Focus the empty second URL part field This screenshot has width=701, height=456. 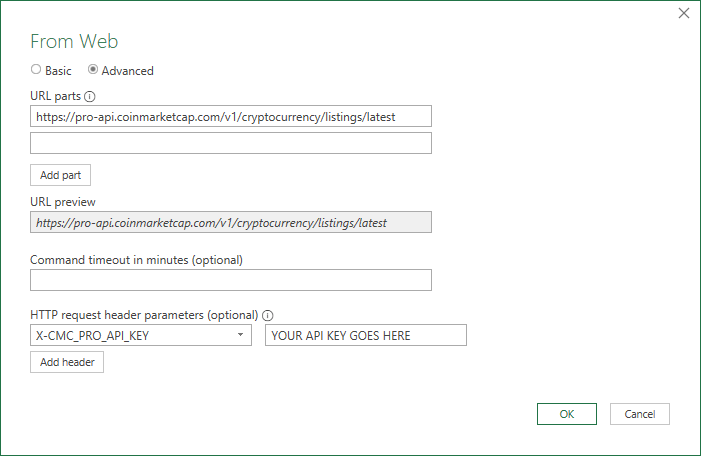pyautogui.click(x=230, y=143)
